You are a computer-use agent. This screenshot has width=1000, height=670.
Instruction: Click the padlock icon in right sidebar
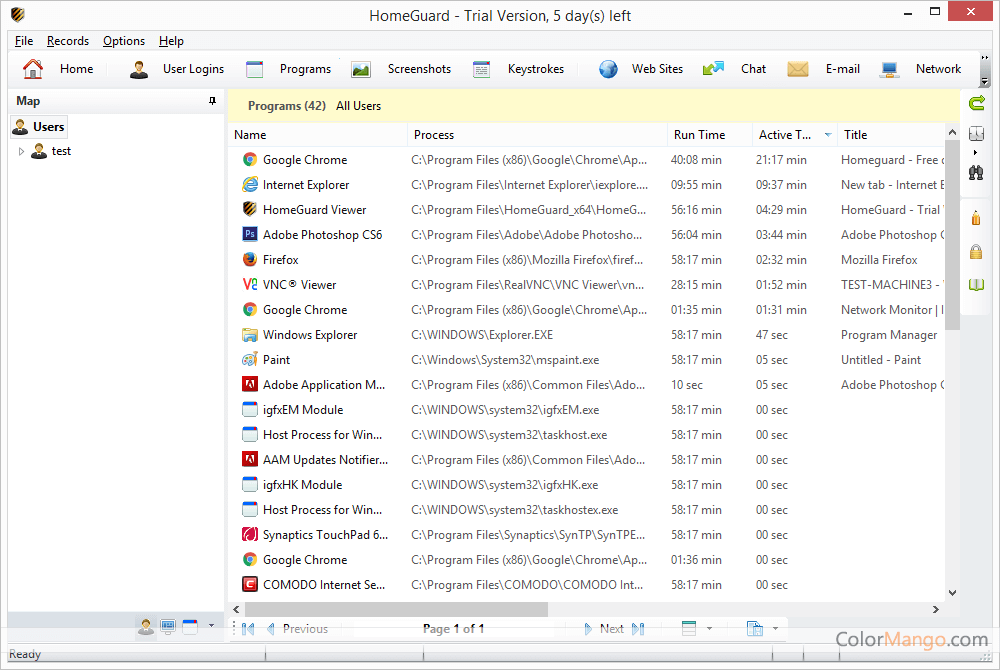click(x=977, y=251)
